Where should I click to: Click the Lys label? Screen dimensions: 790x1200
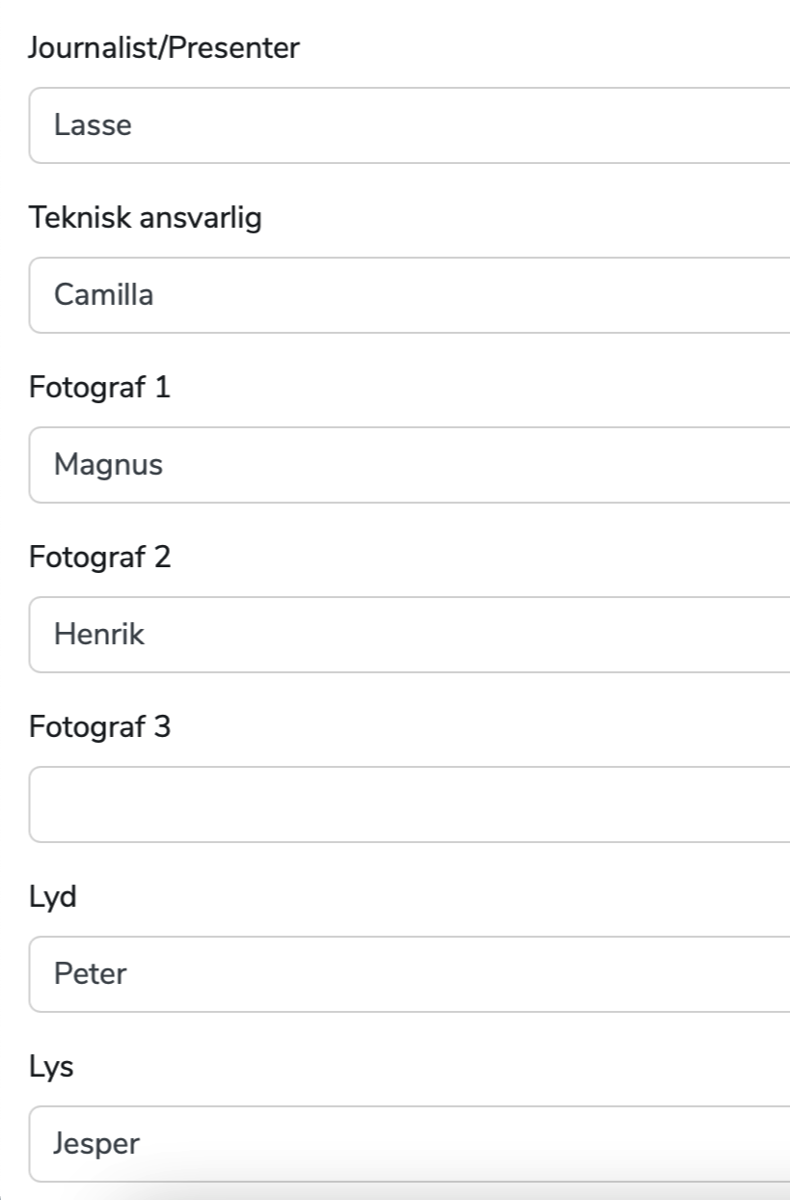(x=52, y=1067)
